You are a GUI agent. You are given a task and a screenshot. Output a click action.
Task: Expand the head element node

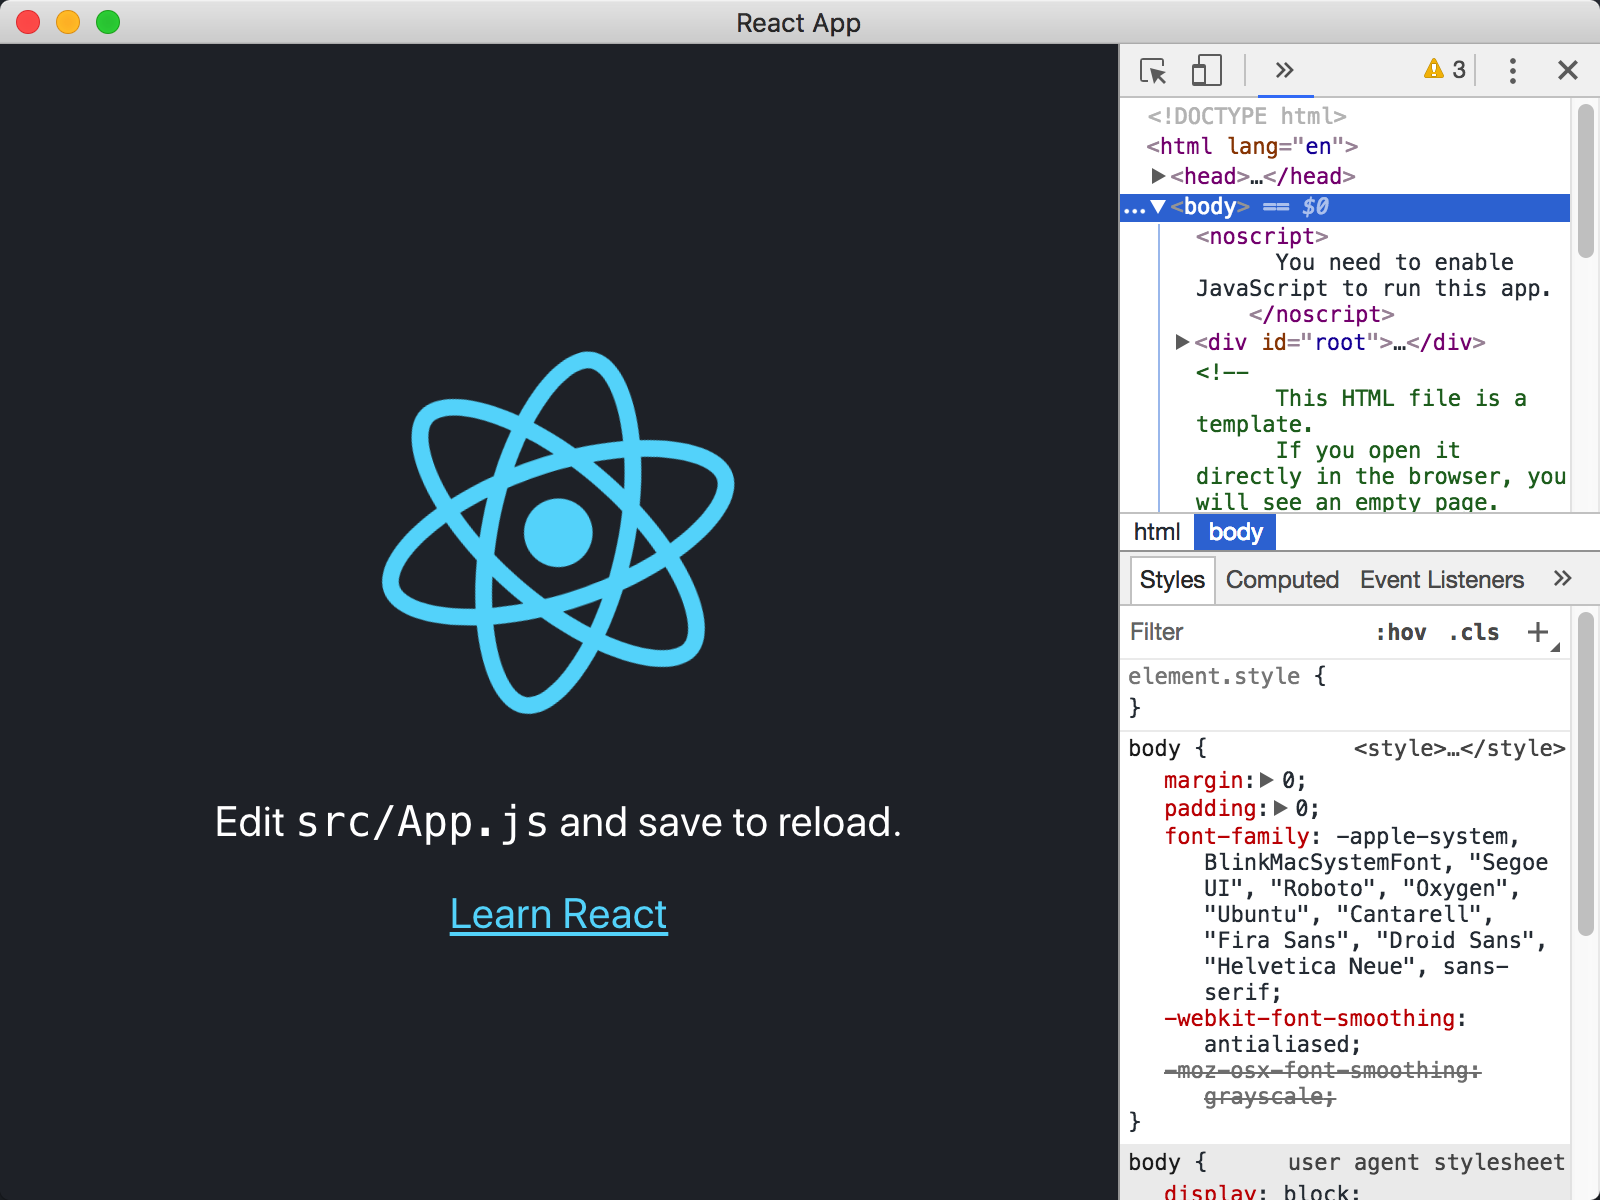tap(1158, 176)
